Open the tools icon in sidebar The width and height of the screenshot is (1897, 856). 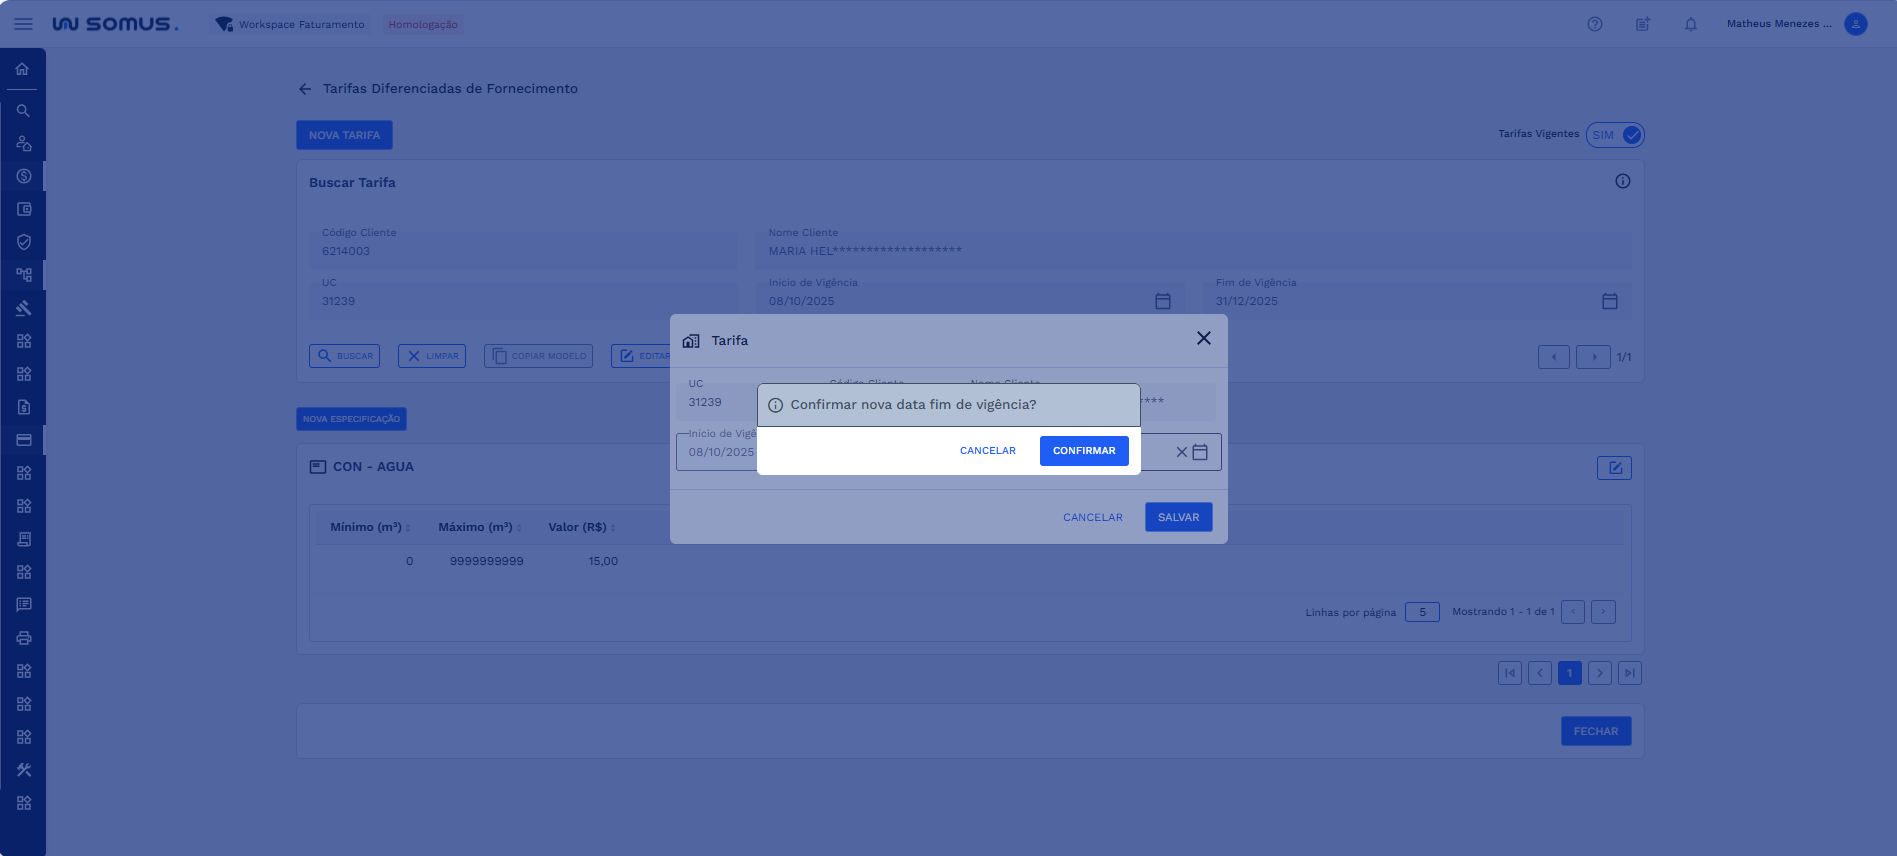[x=24, y=770]
